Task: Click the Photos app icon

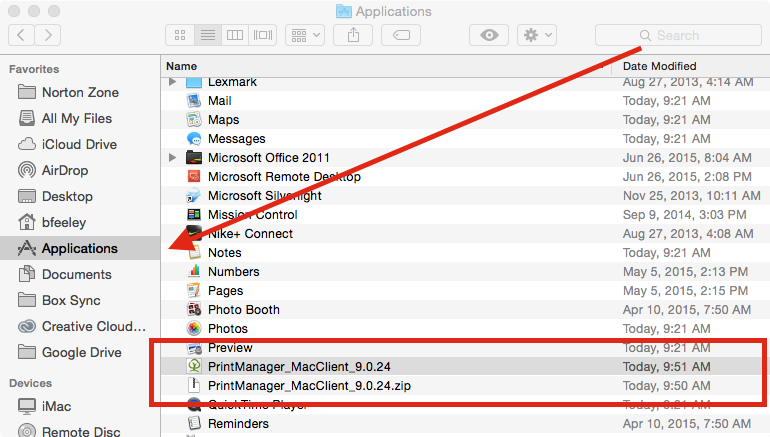Action: (194, 328)
